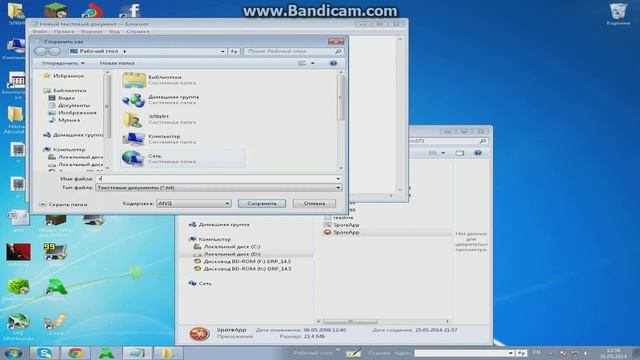640x360 pixels.
Task: Toggle preview pane icon in Explorer toolbar
Action: (460, 153)
